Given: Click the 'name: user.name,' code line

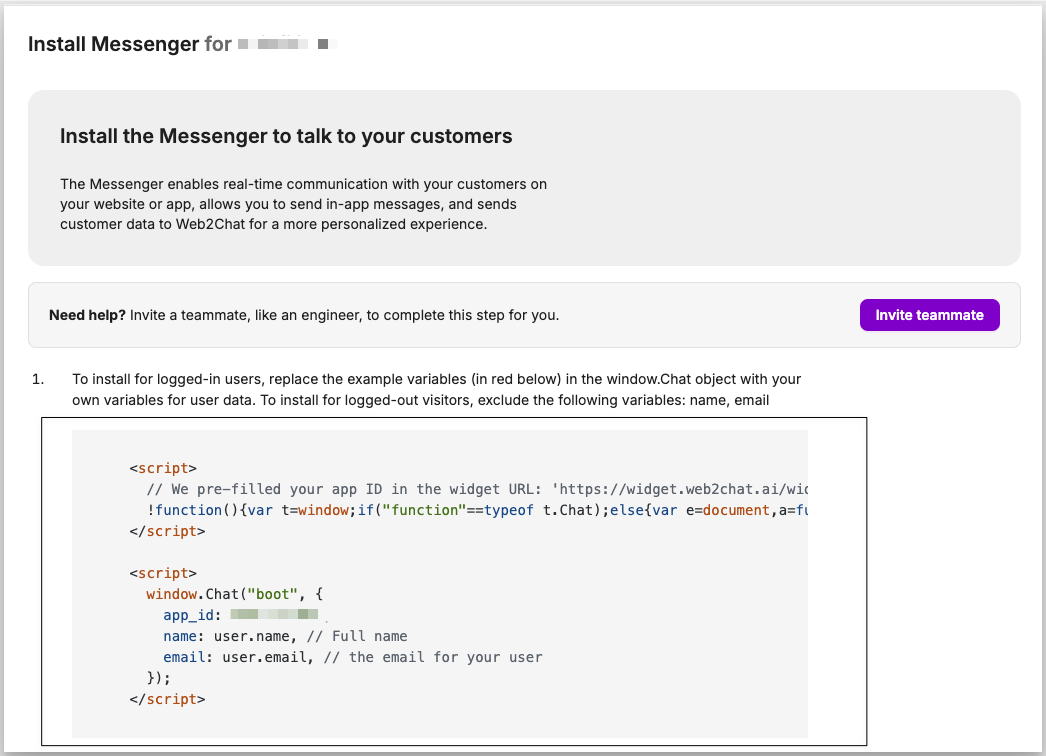Looking at the screenshot, I should pyautogui.click(x=286, y=636).
